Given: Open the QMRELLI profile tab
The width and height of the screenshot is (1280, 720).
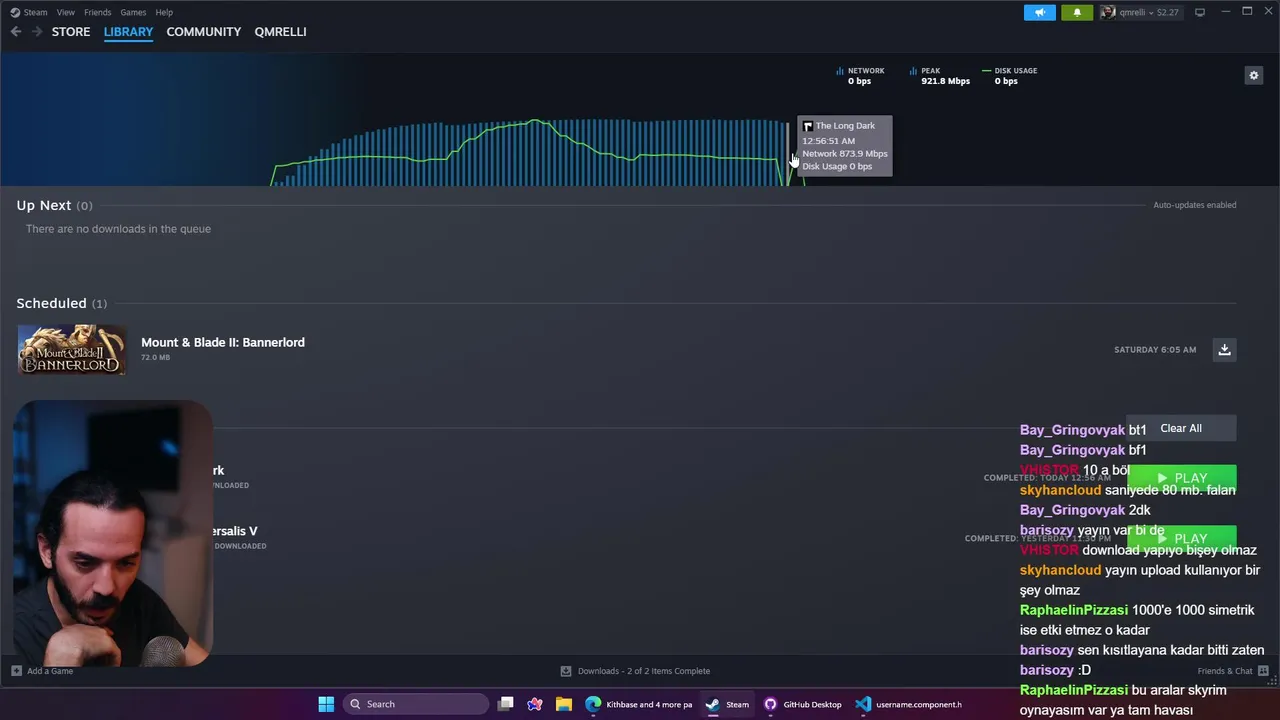Looking at the screenshot, I should pos(280,32).
